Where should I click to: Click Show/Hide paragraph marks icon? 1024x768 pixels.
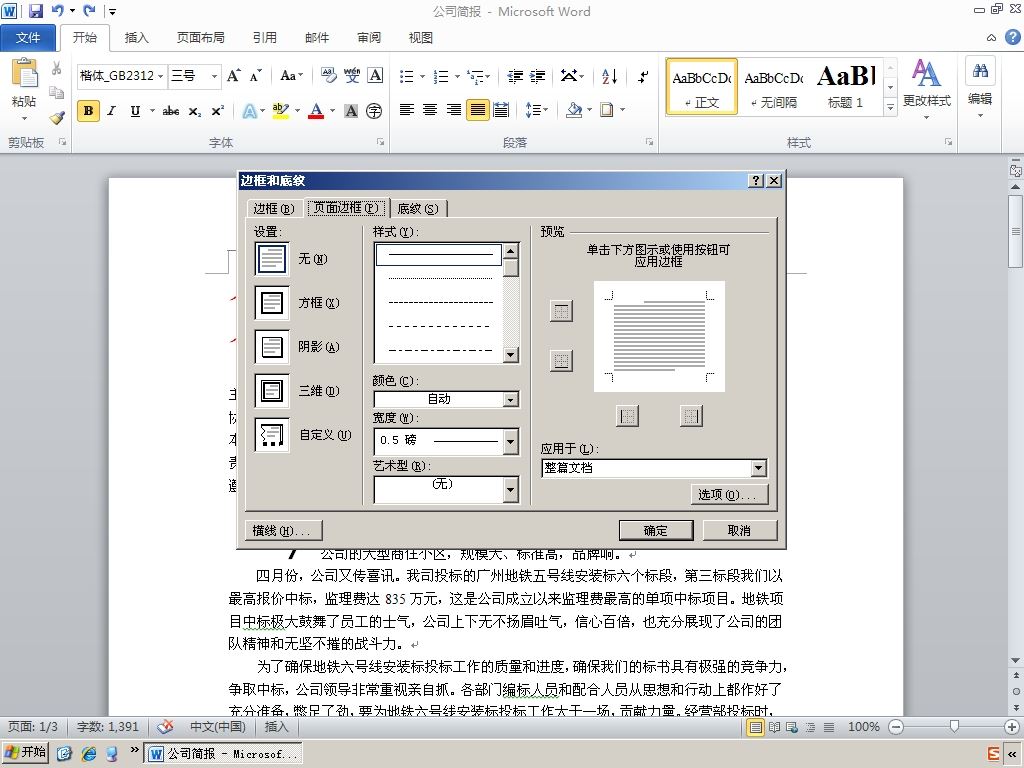(x=643, y=76)
